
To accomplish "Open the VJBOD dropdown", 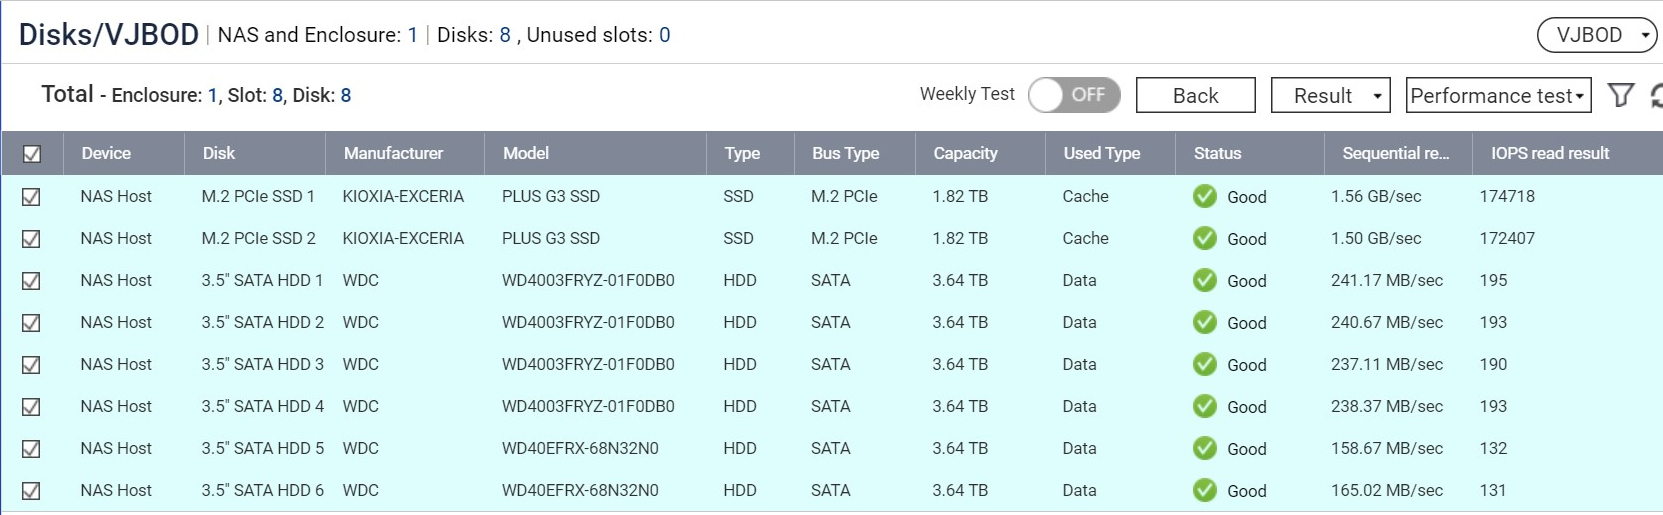I will 1597,35.
